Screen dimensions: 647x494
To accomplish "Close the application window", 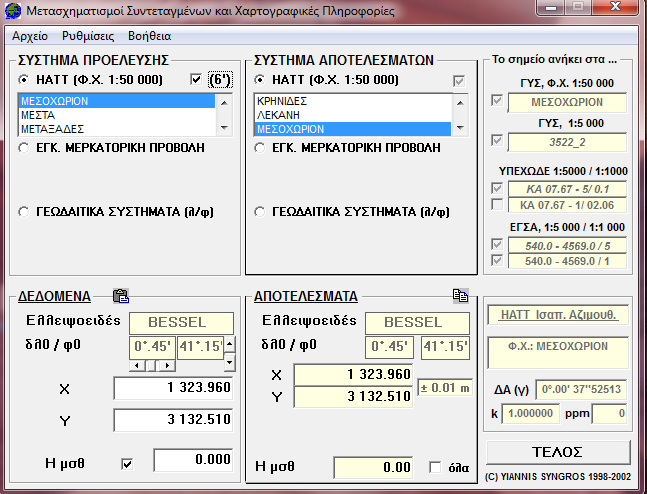I will point(616,7).
